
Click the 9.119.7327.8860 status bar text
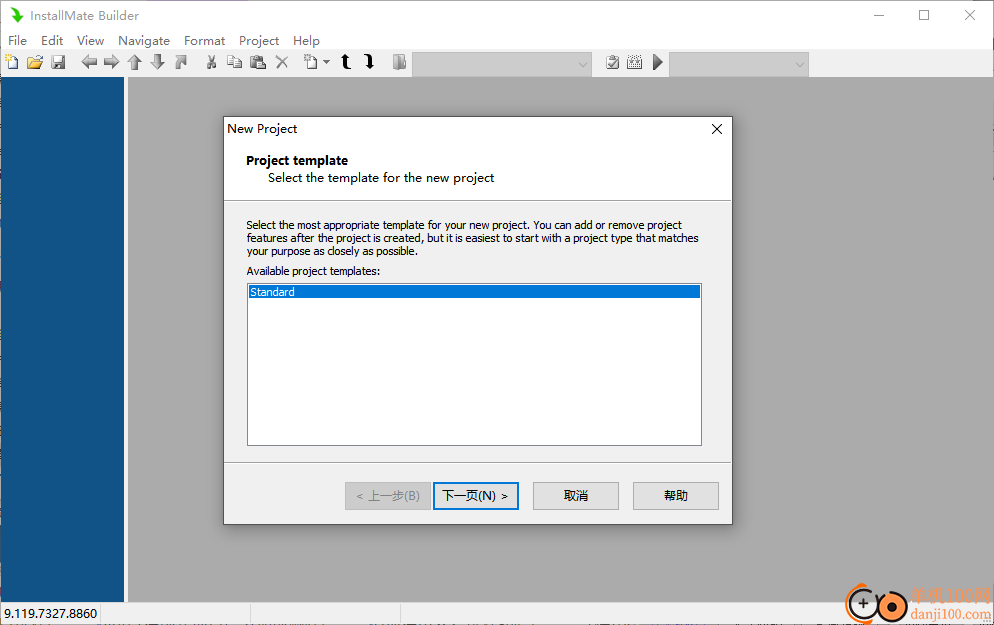pyautogui.click(x=51, y=614)
